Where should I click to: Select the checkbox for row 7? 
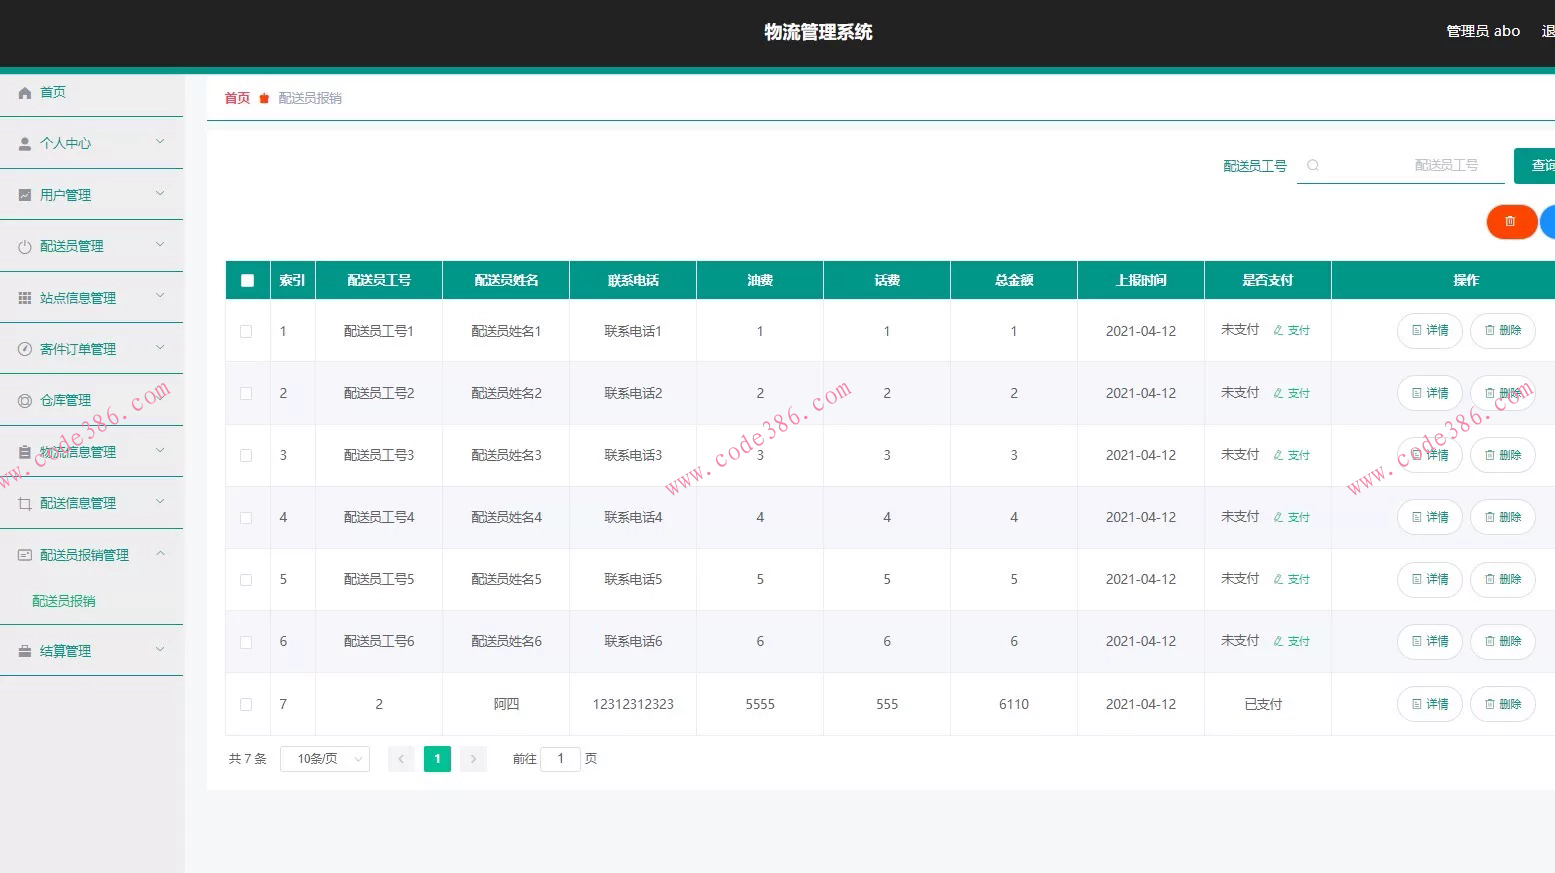(x=246, y=704)
